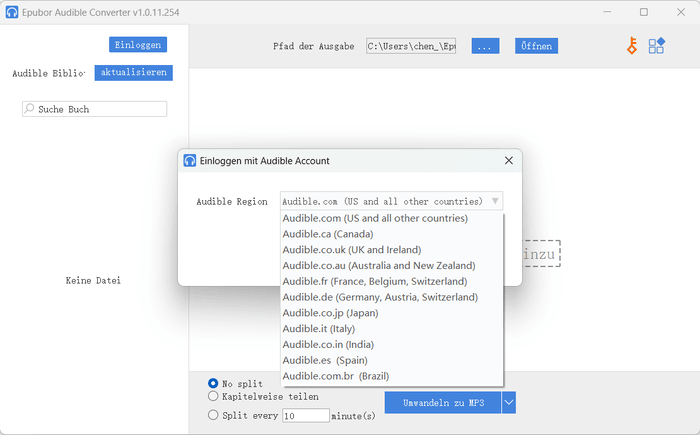
Task: Click the Pfad der Ausgabe label
Action: (313, 46)
